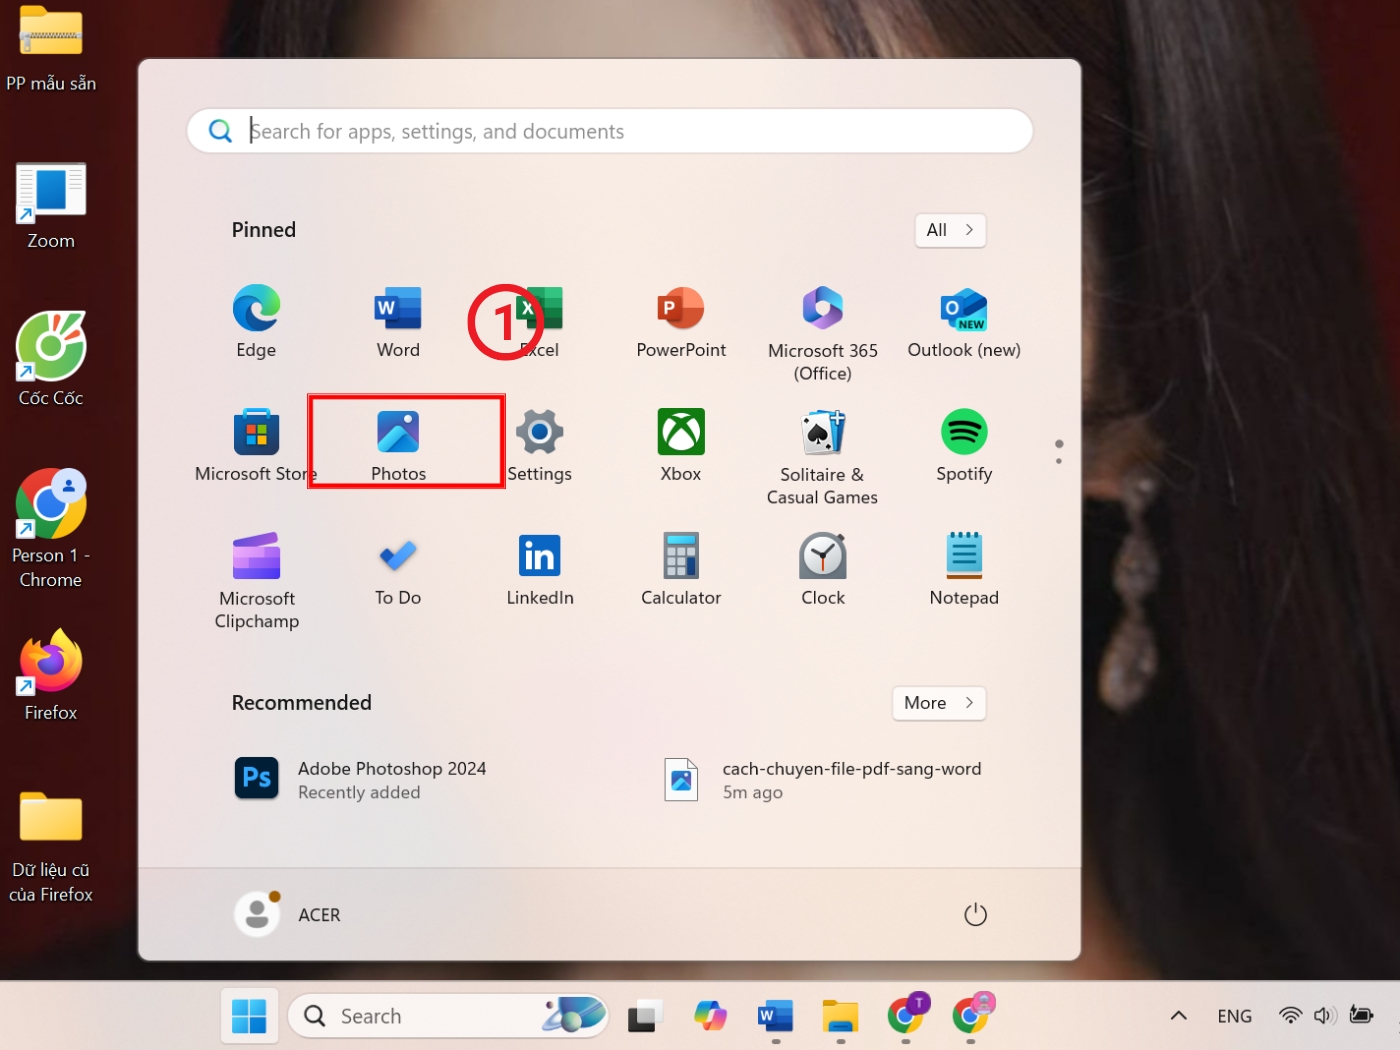Open Task View on the taskbar

tap(645, 1016)
